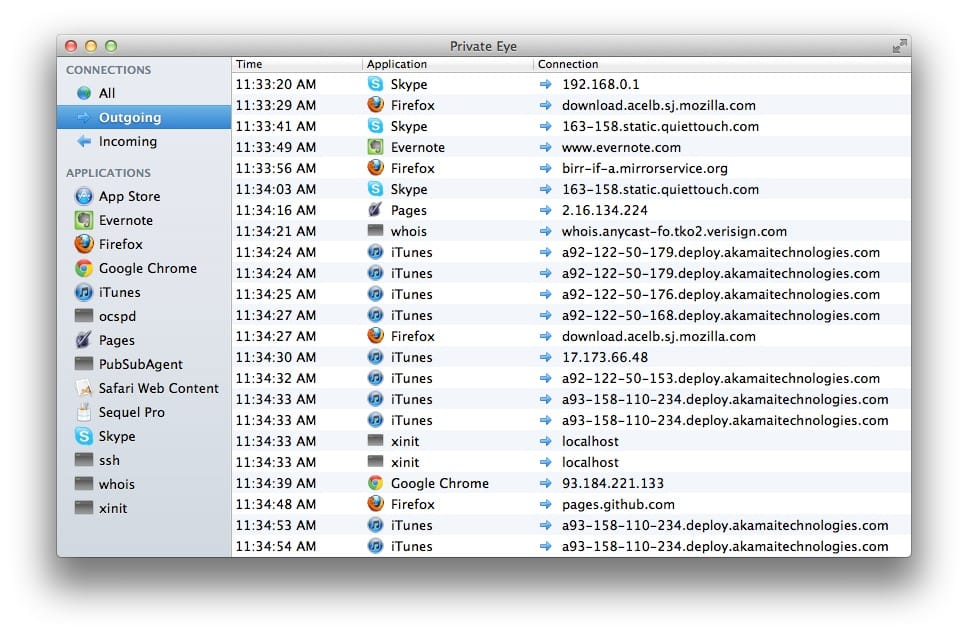Click the ocspd process icon in sidebar
This screenshot has width=968, height=636.
pos(83,316)
